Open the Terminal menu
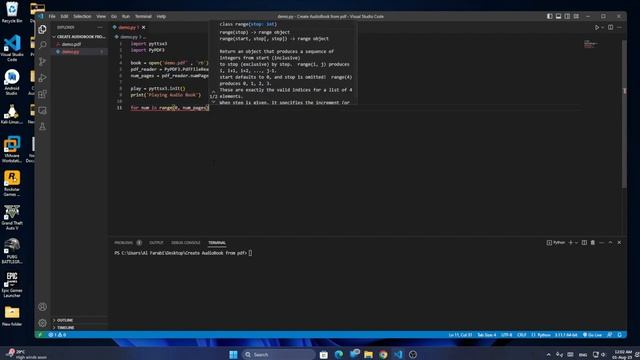 (143, 16)
